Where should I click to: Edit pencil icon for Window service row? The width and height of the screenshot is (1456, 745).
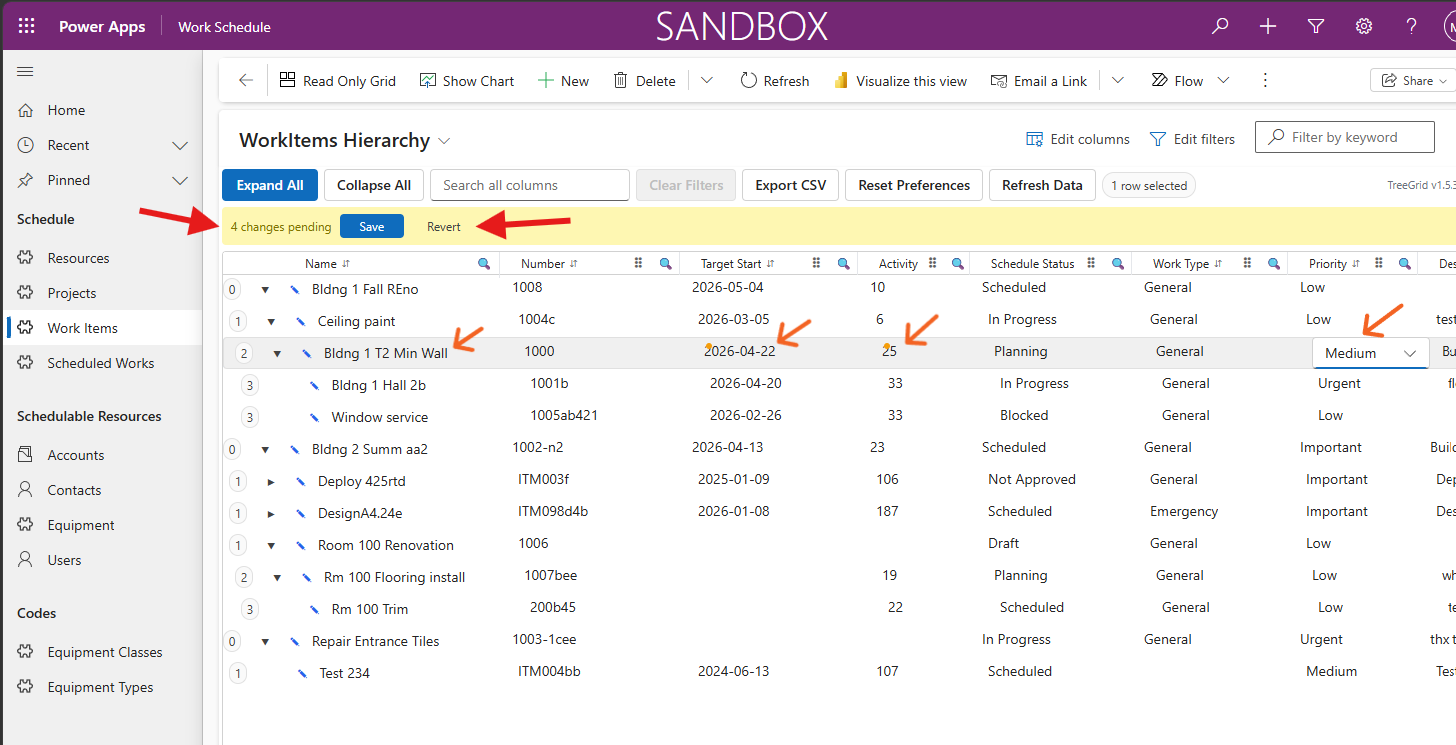[314, 417]
